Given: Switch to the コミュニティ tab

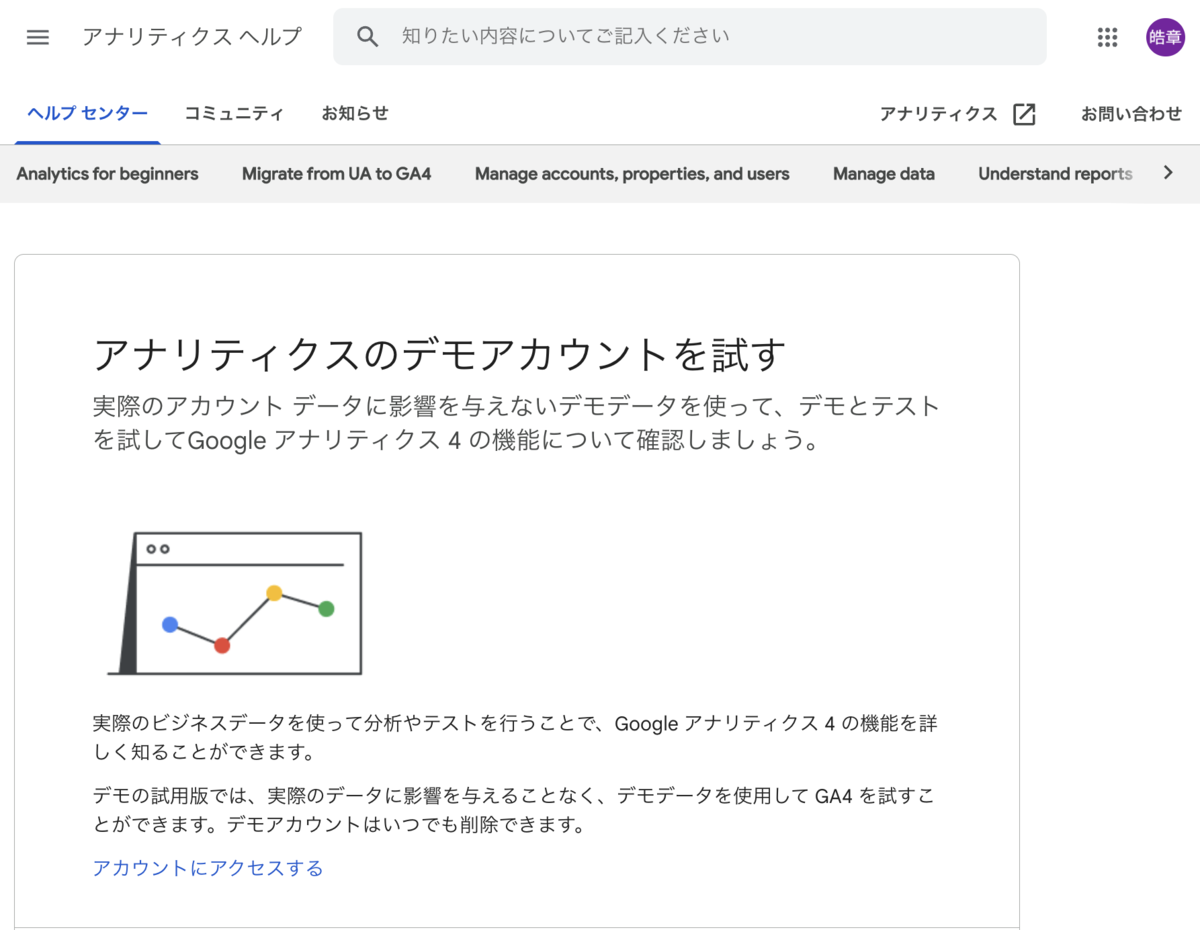Looking at the screenshot, I should click(234, 114).
